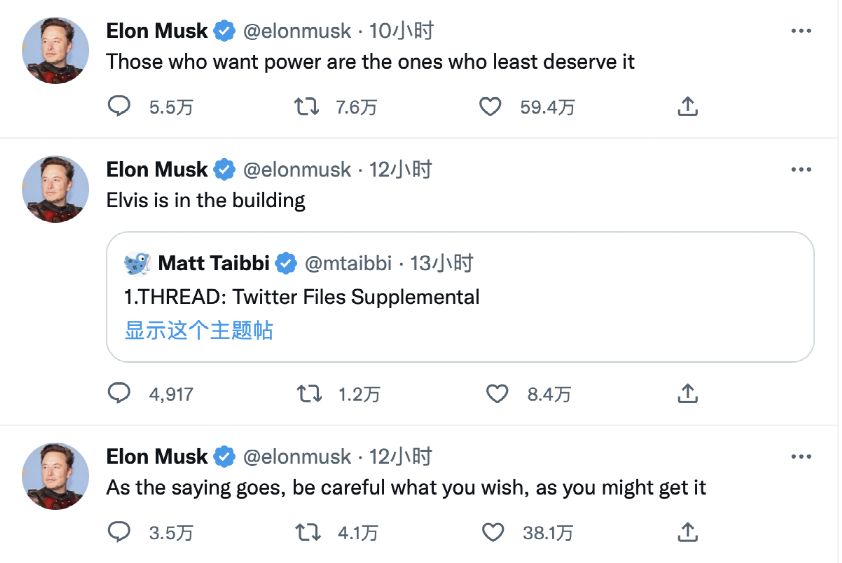
Task: Open more options on the last tweet
Action: 801,457
